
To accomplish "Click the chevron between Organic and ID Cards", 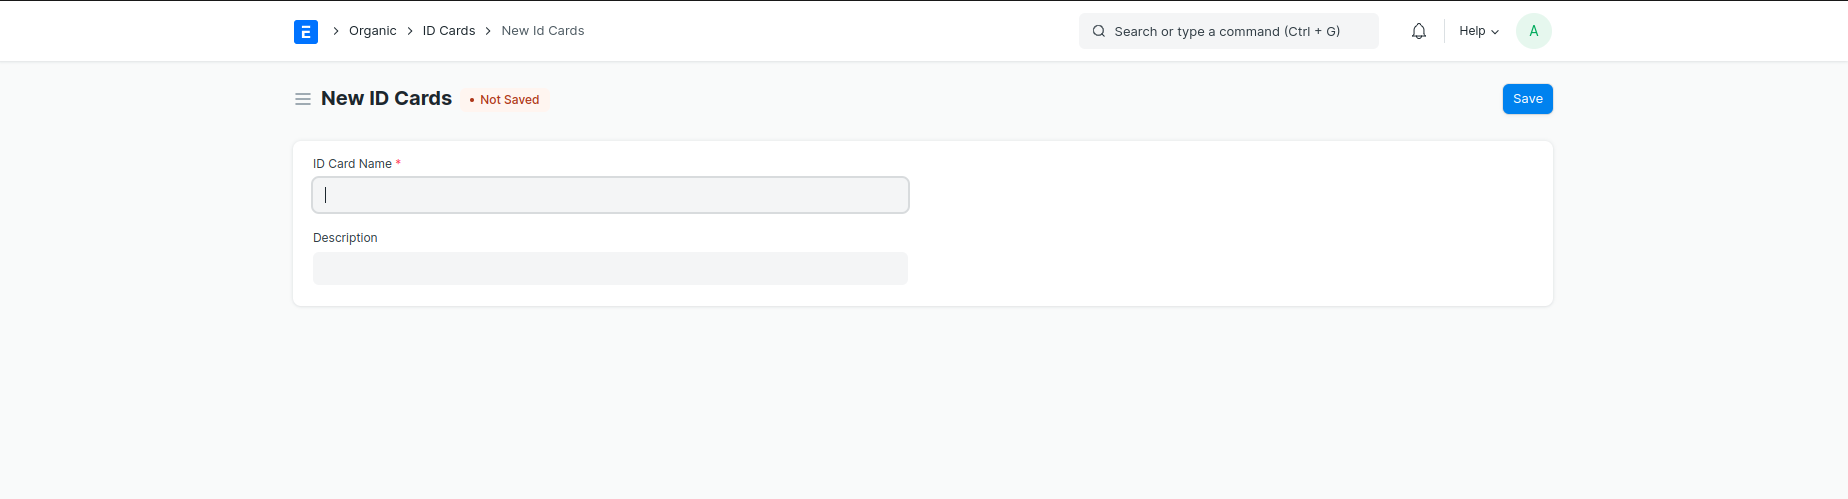I will click(410, 31).
